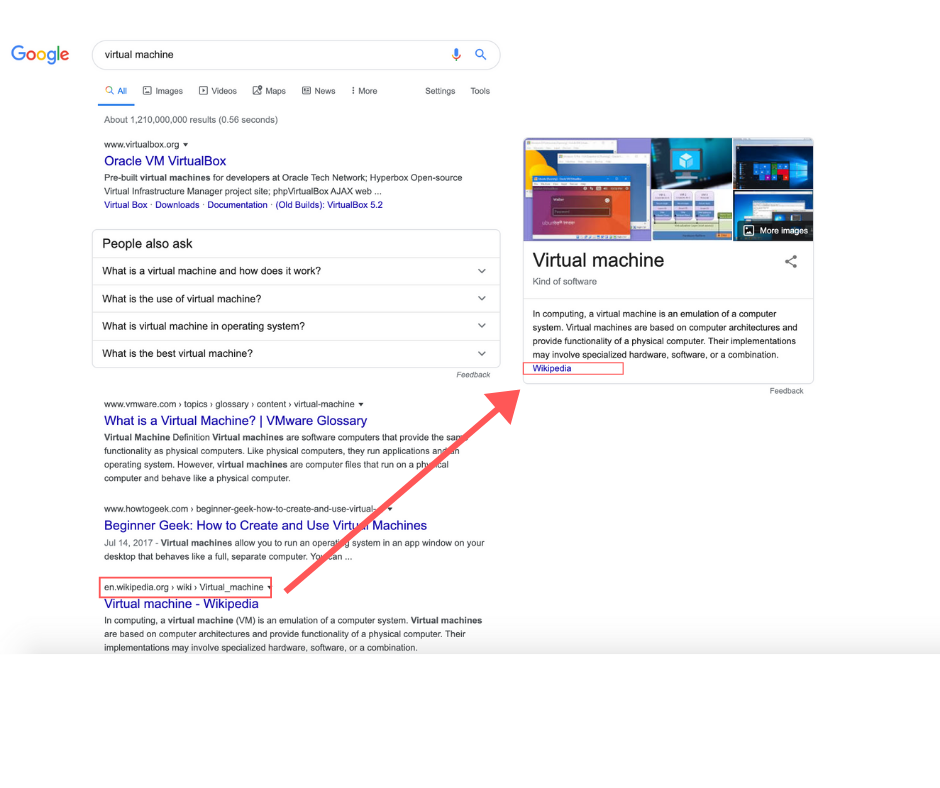This screenshot has height=788, width=940.
Task: Click Feedback below the knowledge panel
Action: click(x=786, y=391)
